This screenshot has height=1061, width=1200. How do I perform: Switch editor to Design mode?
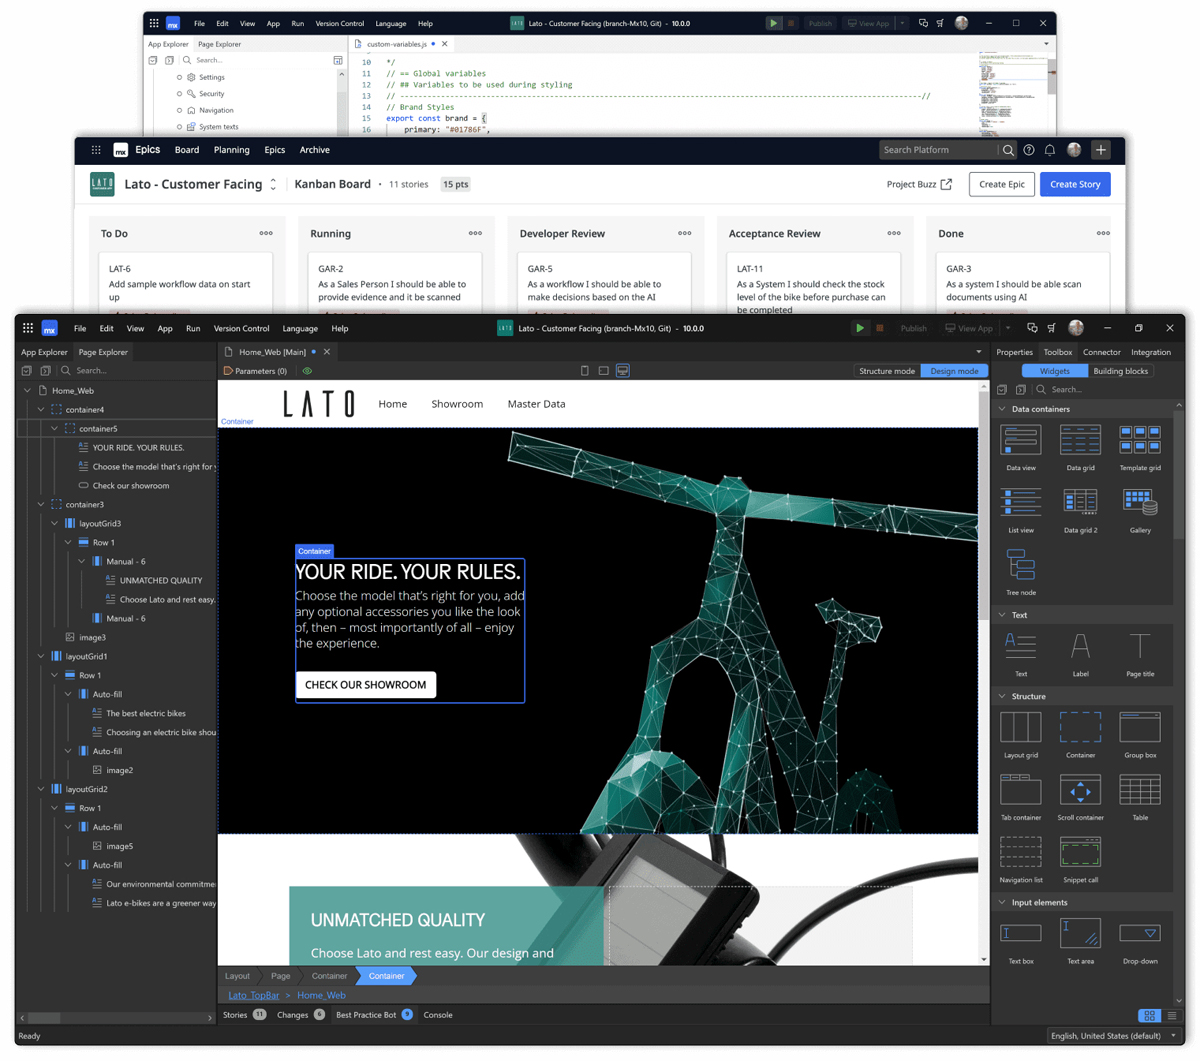tap(954, 371)
